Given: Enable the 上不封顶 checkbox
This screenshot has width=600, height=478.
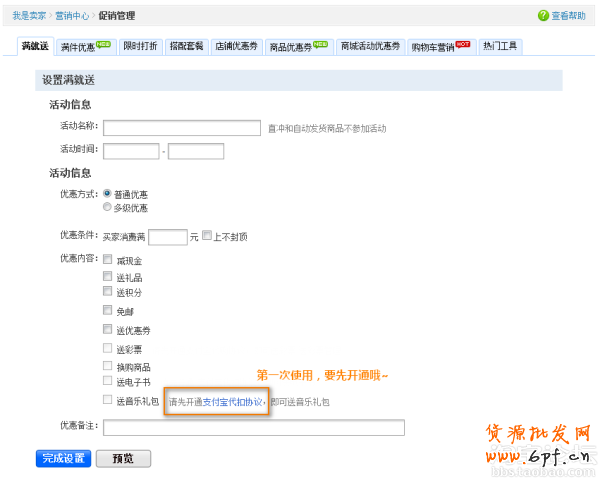Looking at the screenshot, I should [x=207, y=236].
